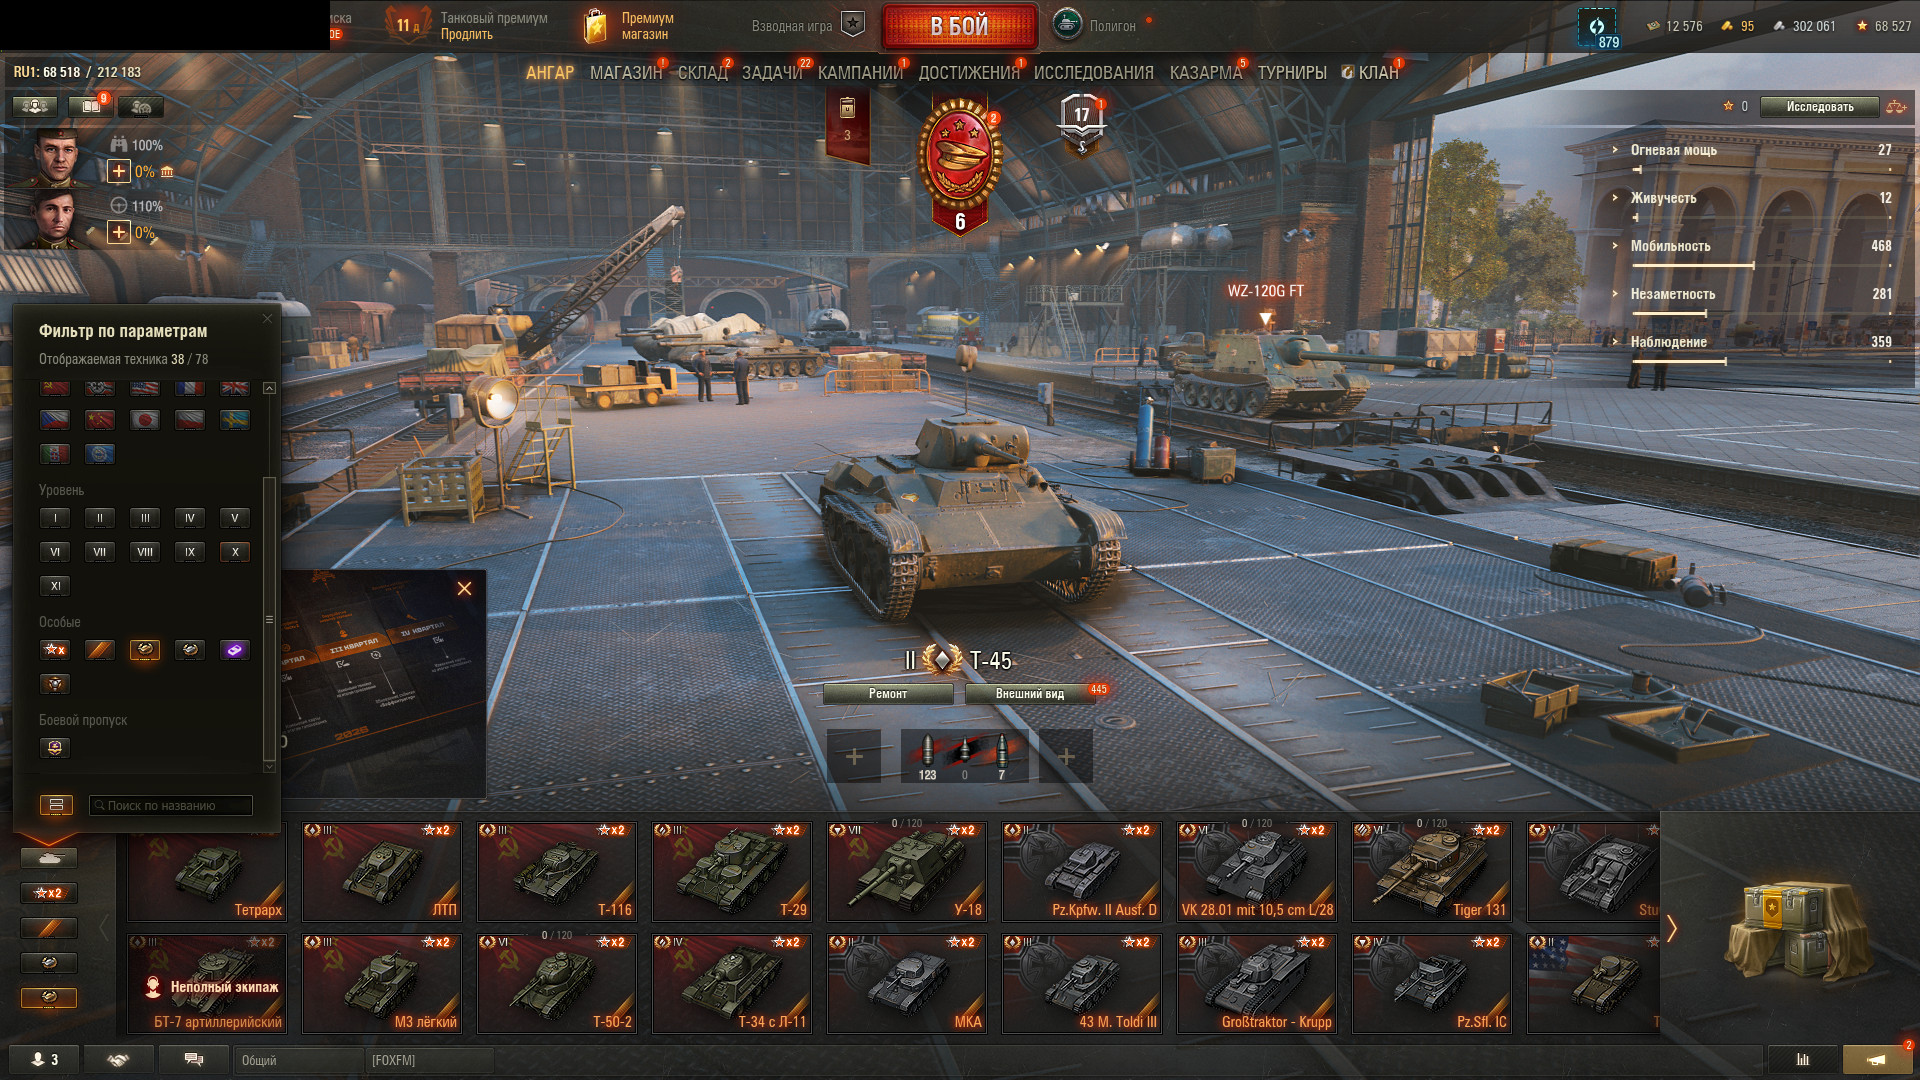Toggle the Sweden nation filter flag
Screen dimensions: 1920x1080
[235, 420]
